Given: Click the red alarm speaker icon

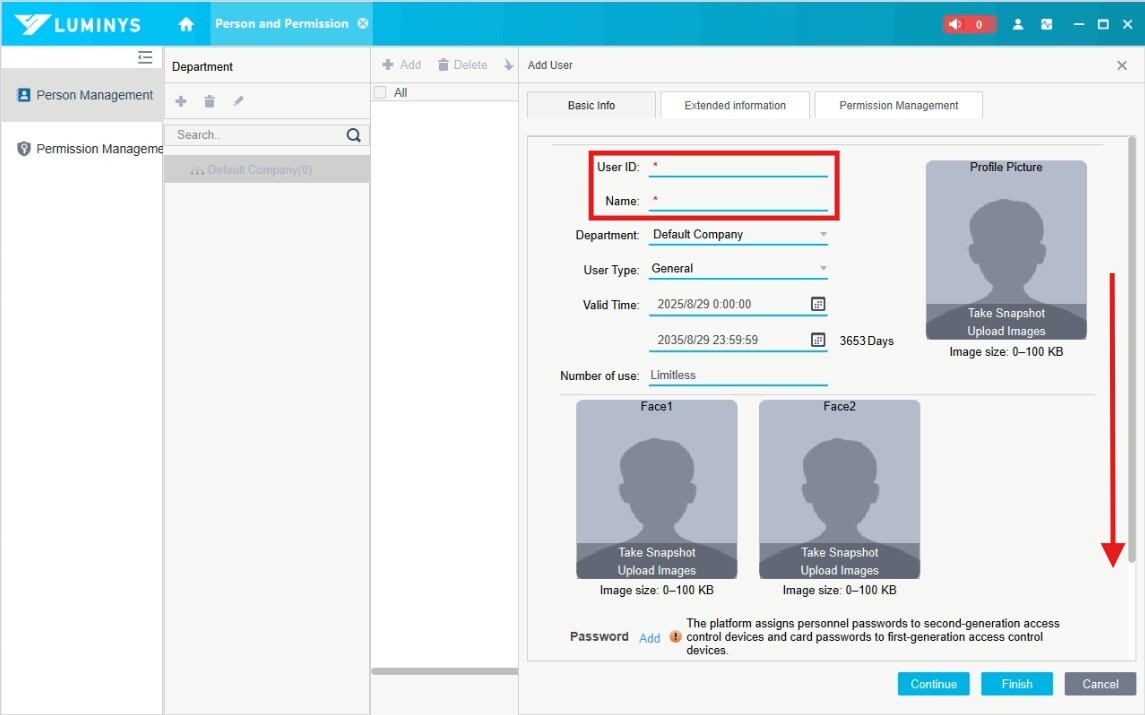Looking at the screenshot, I should [955, 24].
